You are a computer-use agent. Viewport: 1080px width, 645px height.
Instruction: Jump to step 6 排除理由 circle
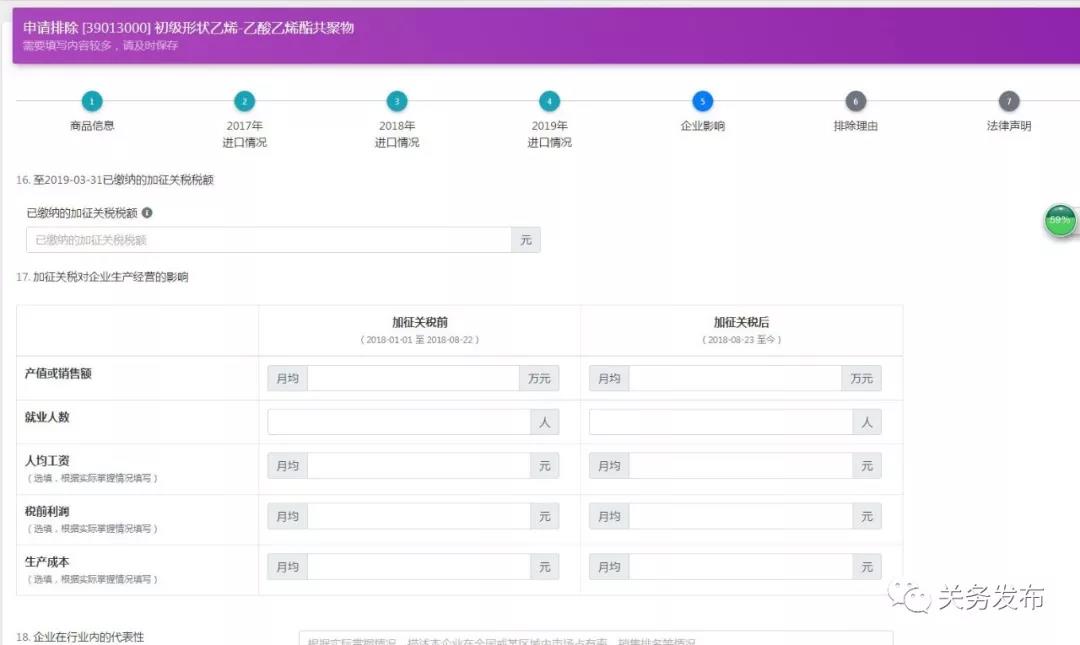click(855, 101)
